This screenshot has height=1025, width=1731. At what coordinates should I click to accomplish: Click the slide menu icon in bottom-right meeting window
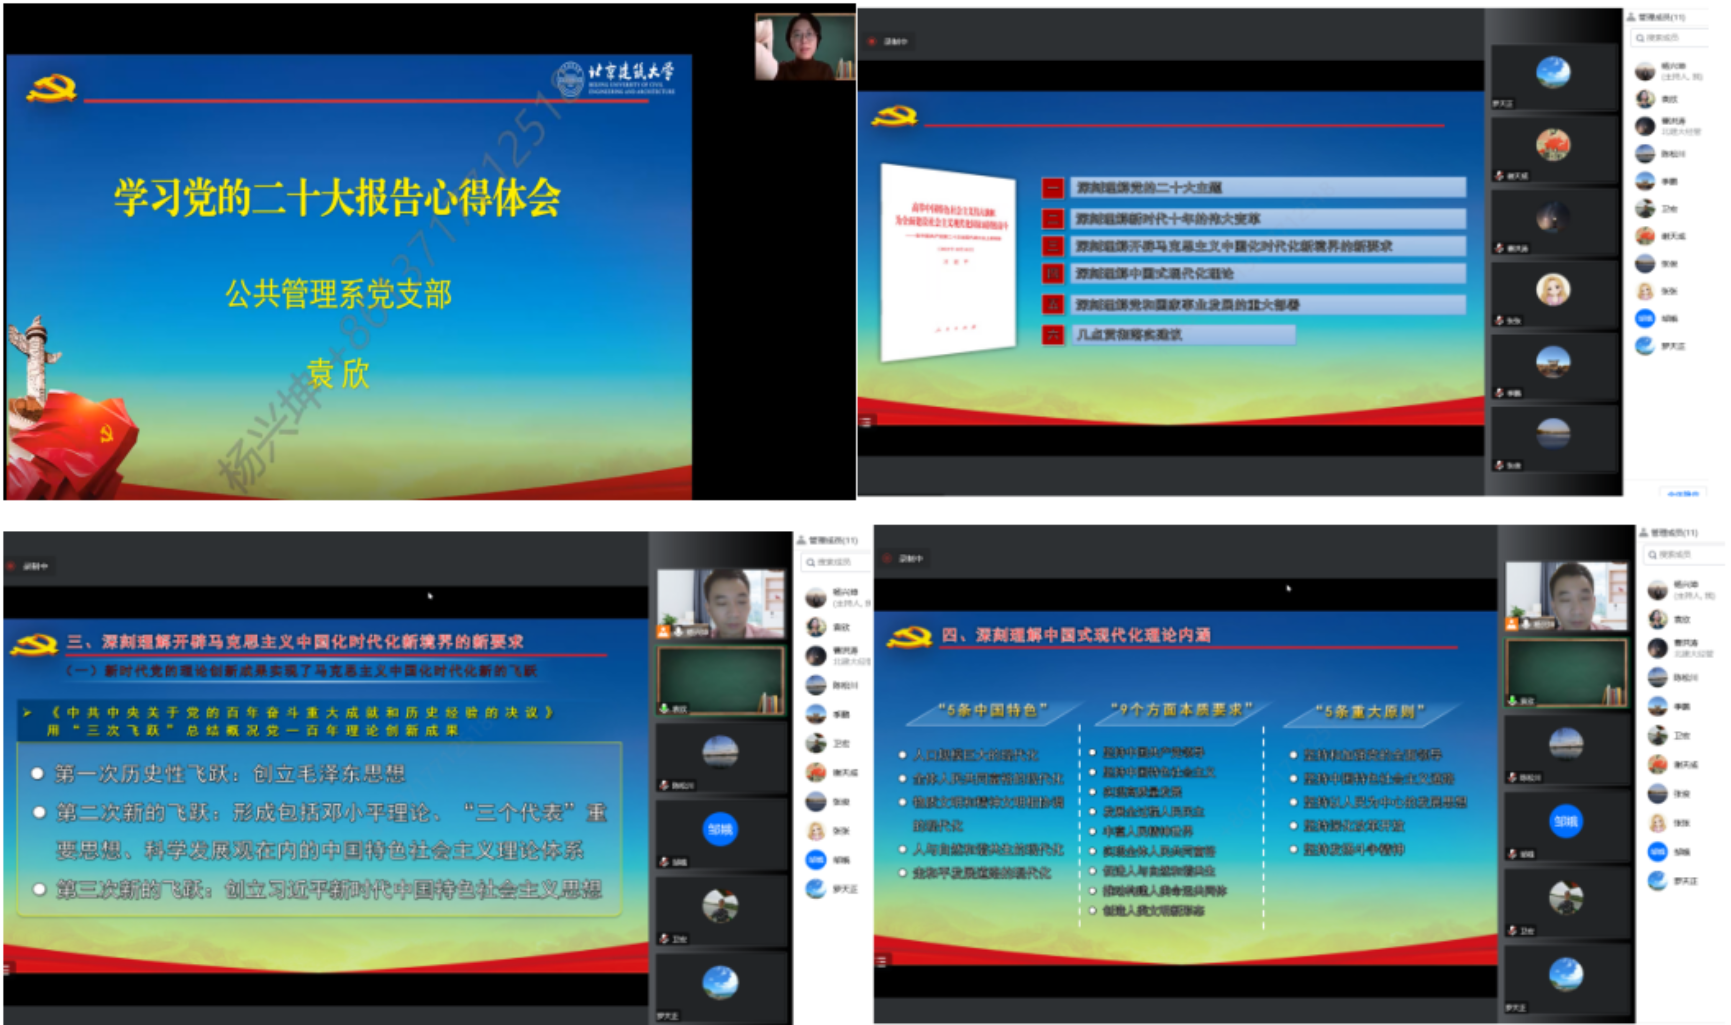pyautogui.click(x=882, y=961)
